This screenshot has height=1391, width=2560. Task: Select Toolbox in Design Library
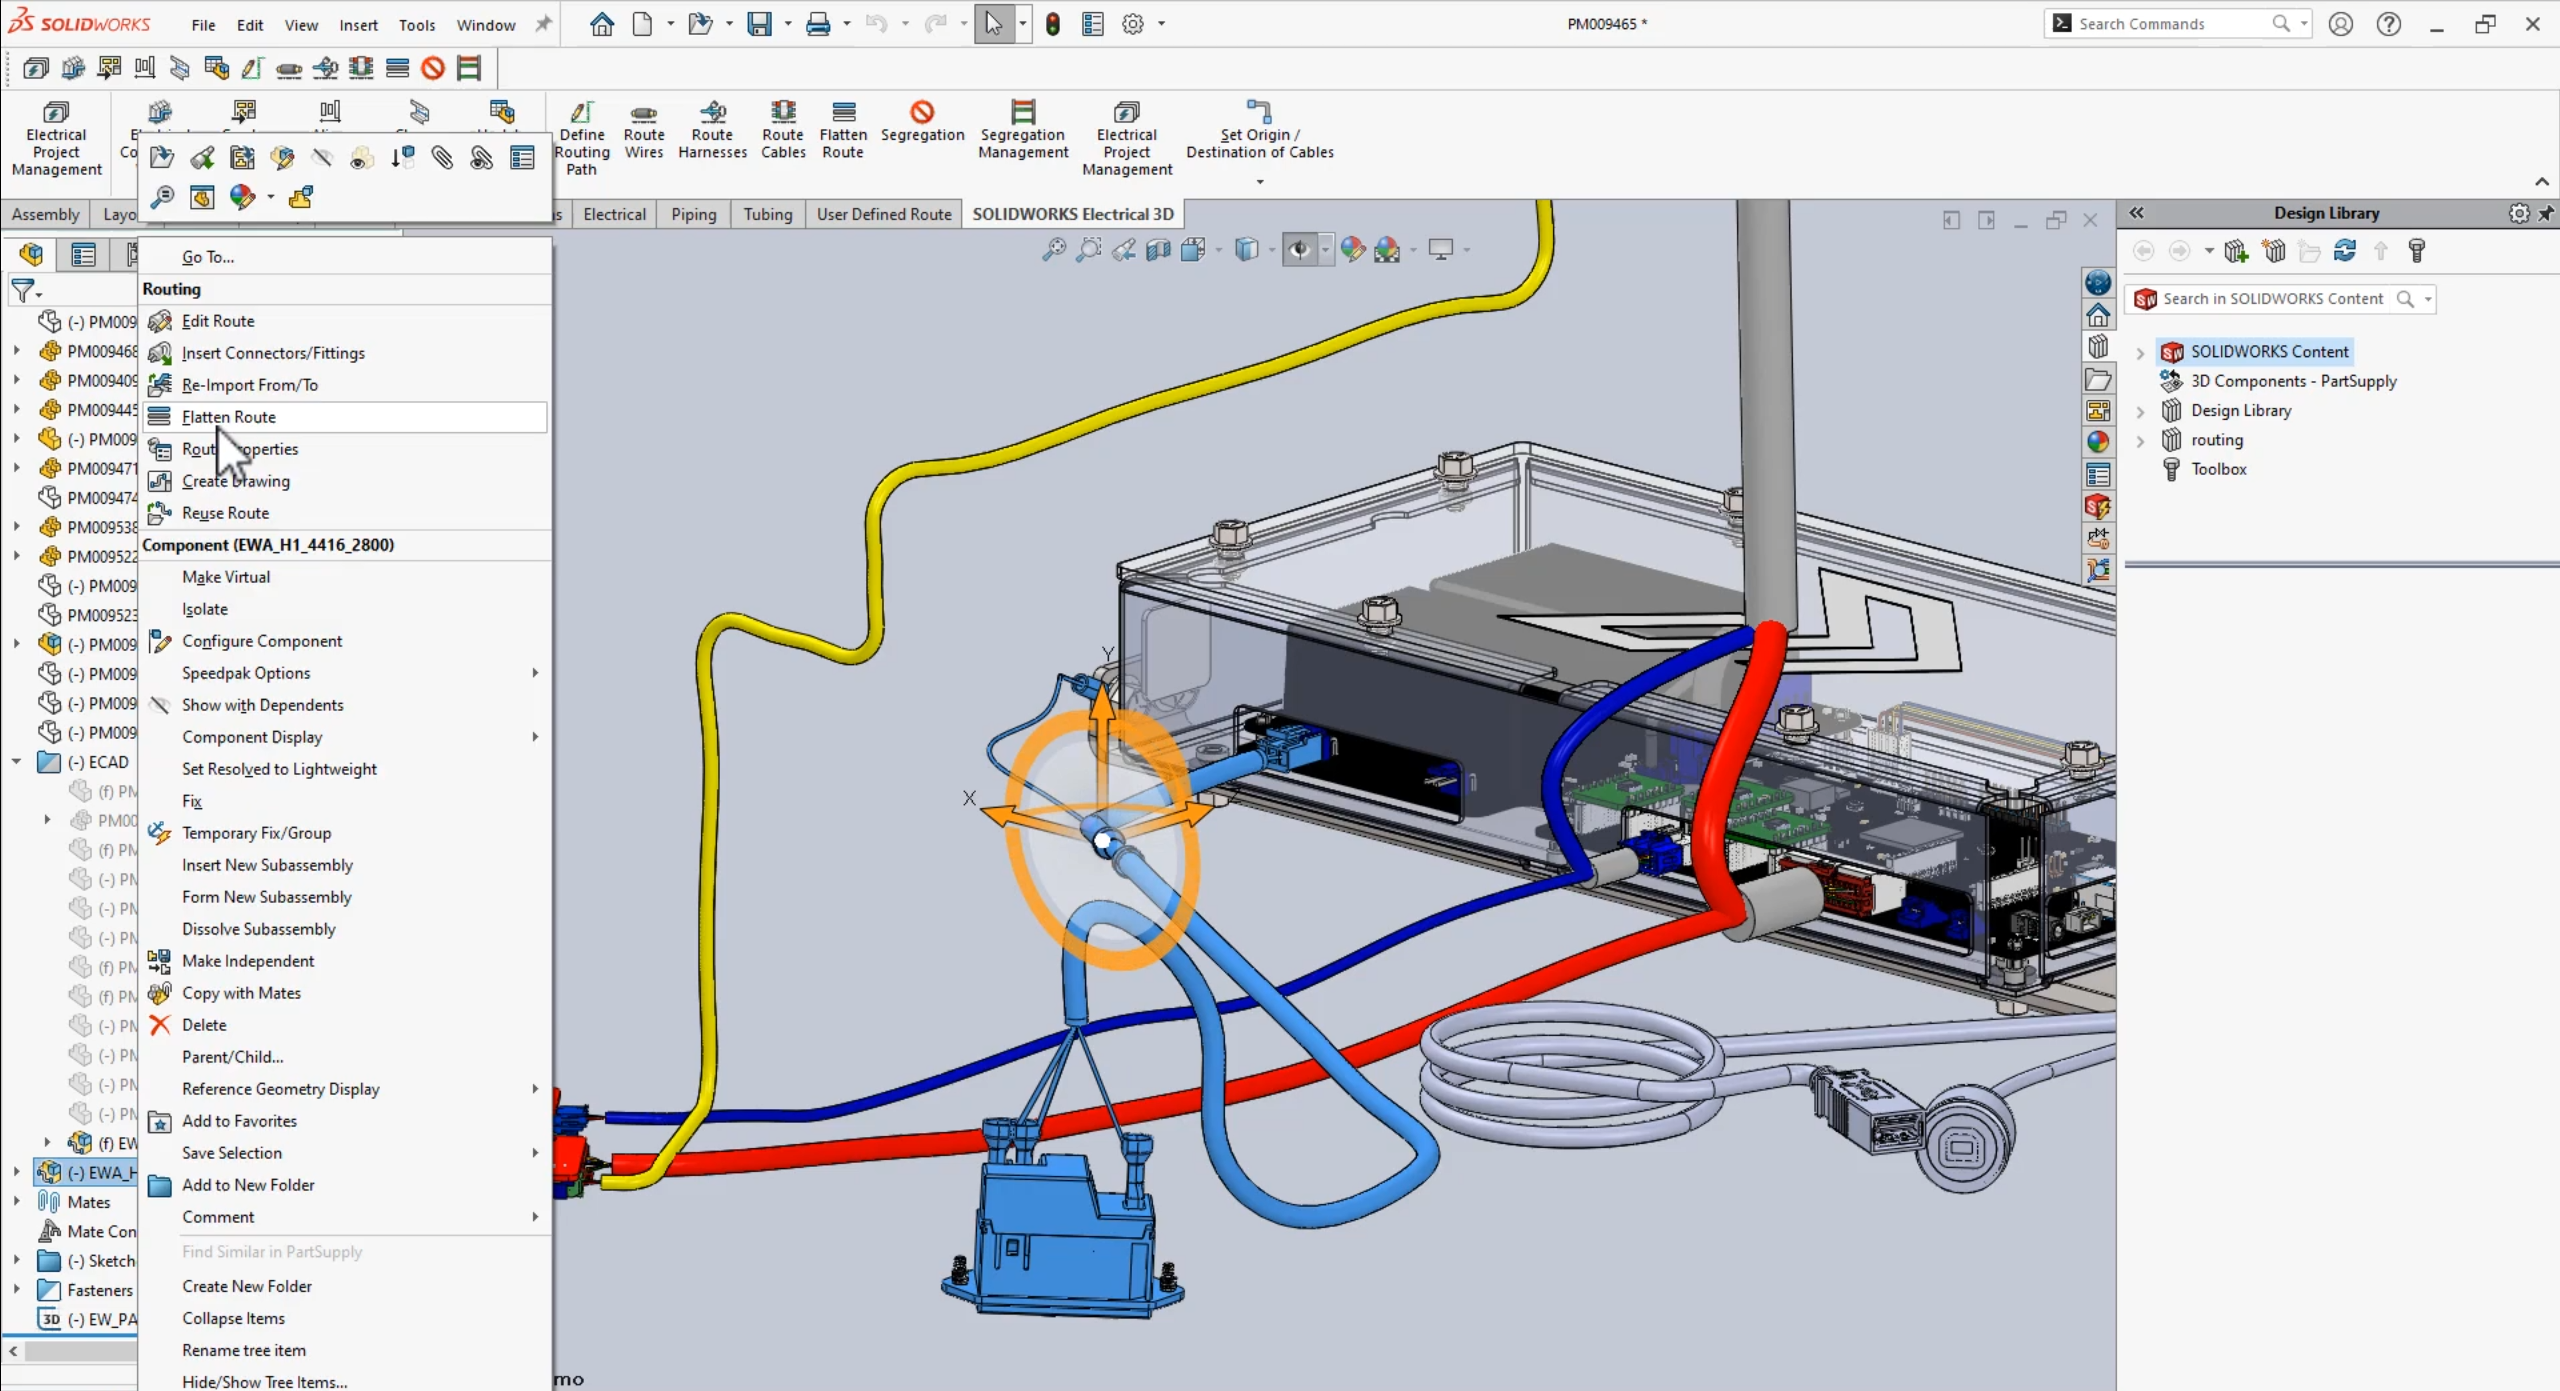coord(2218,469)
